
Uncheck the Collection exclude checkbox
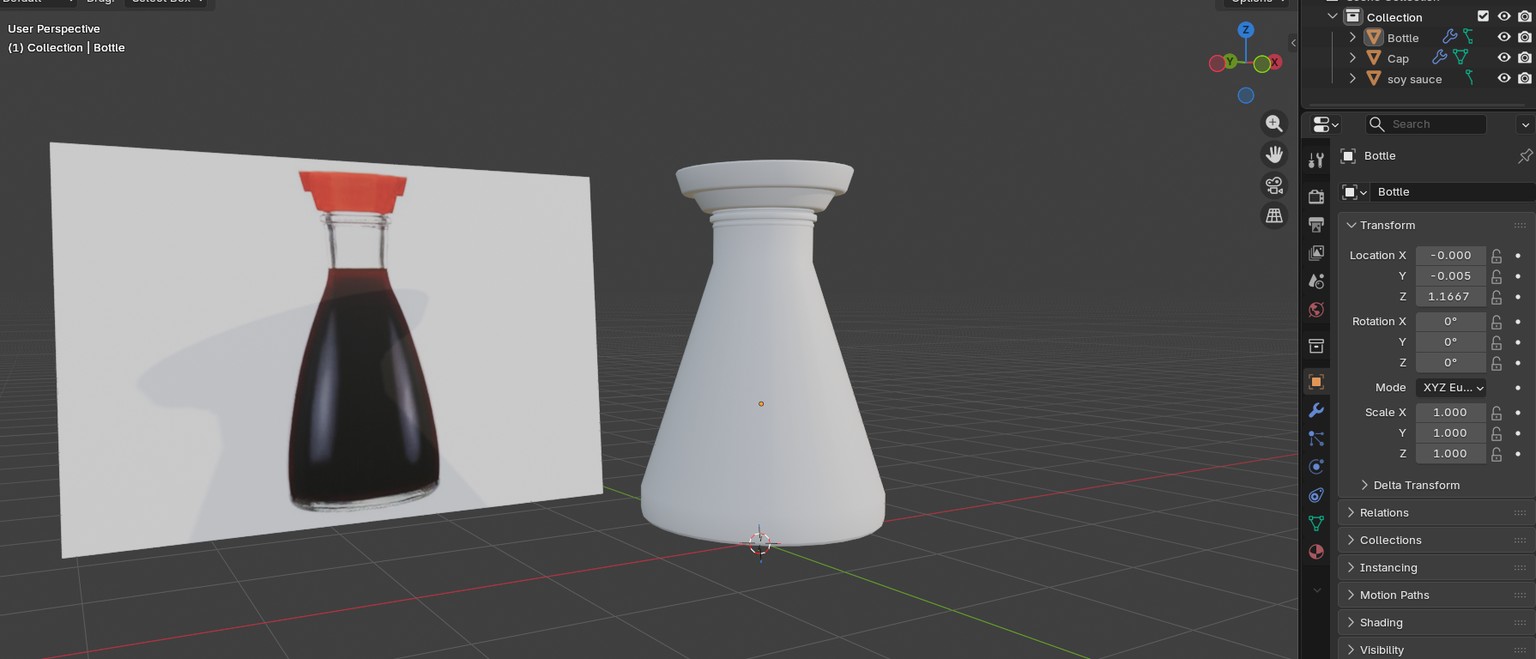[x=1483, y=16]
